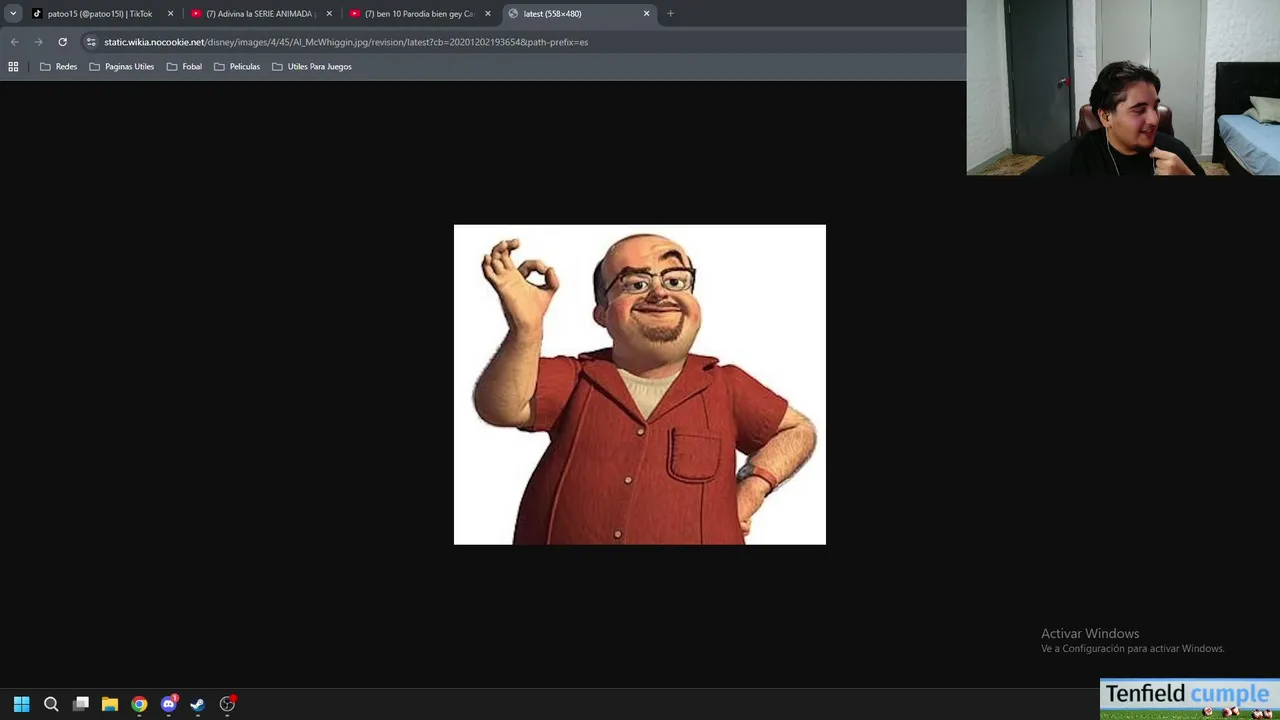Open File Explorer from the taskbar

pyautogui.click(x=110, y=704)
